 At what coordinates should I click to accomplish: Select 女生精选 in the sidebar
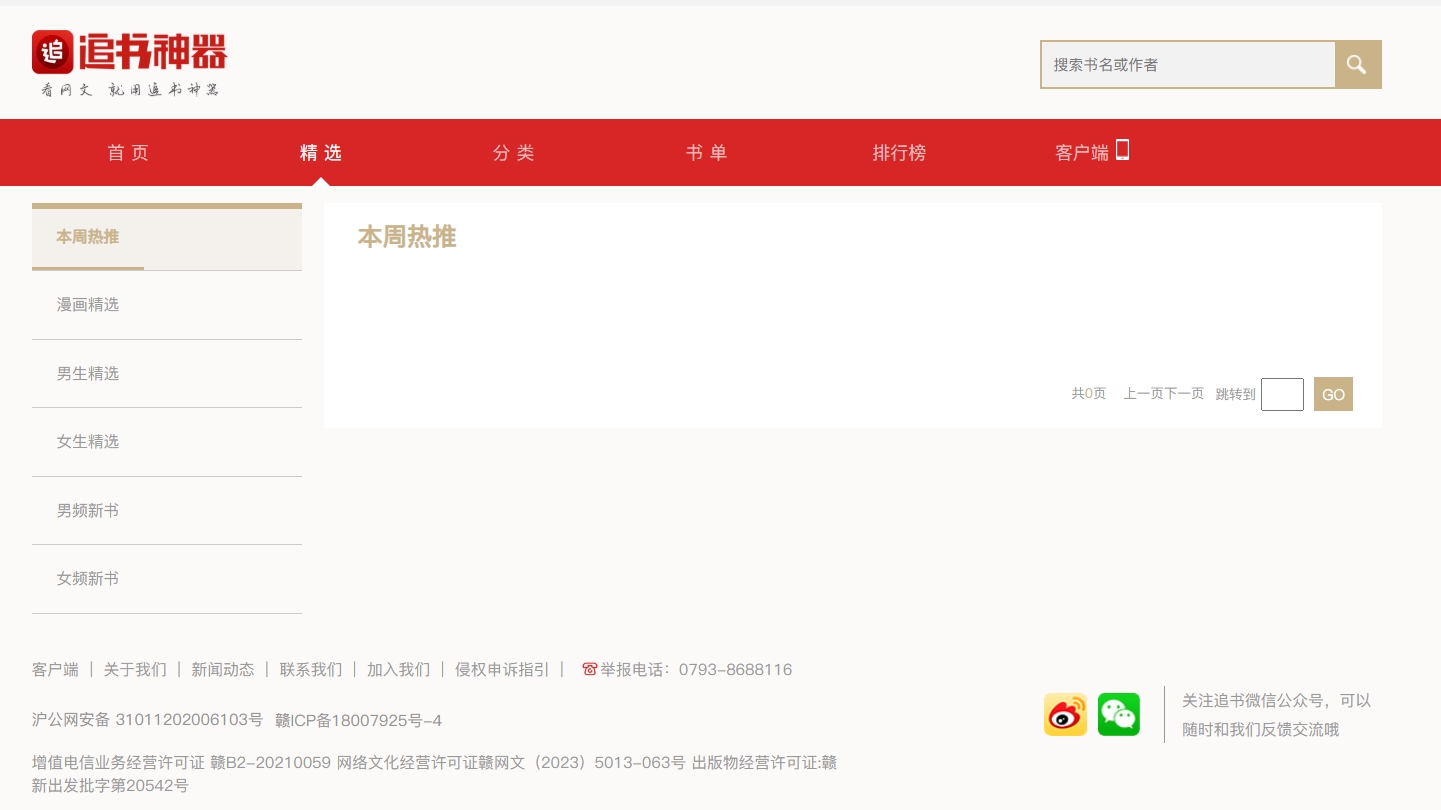167,442
